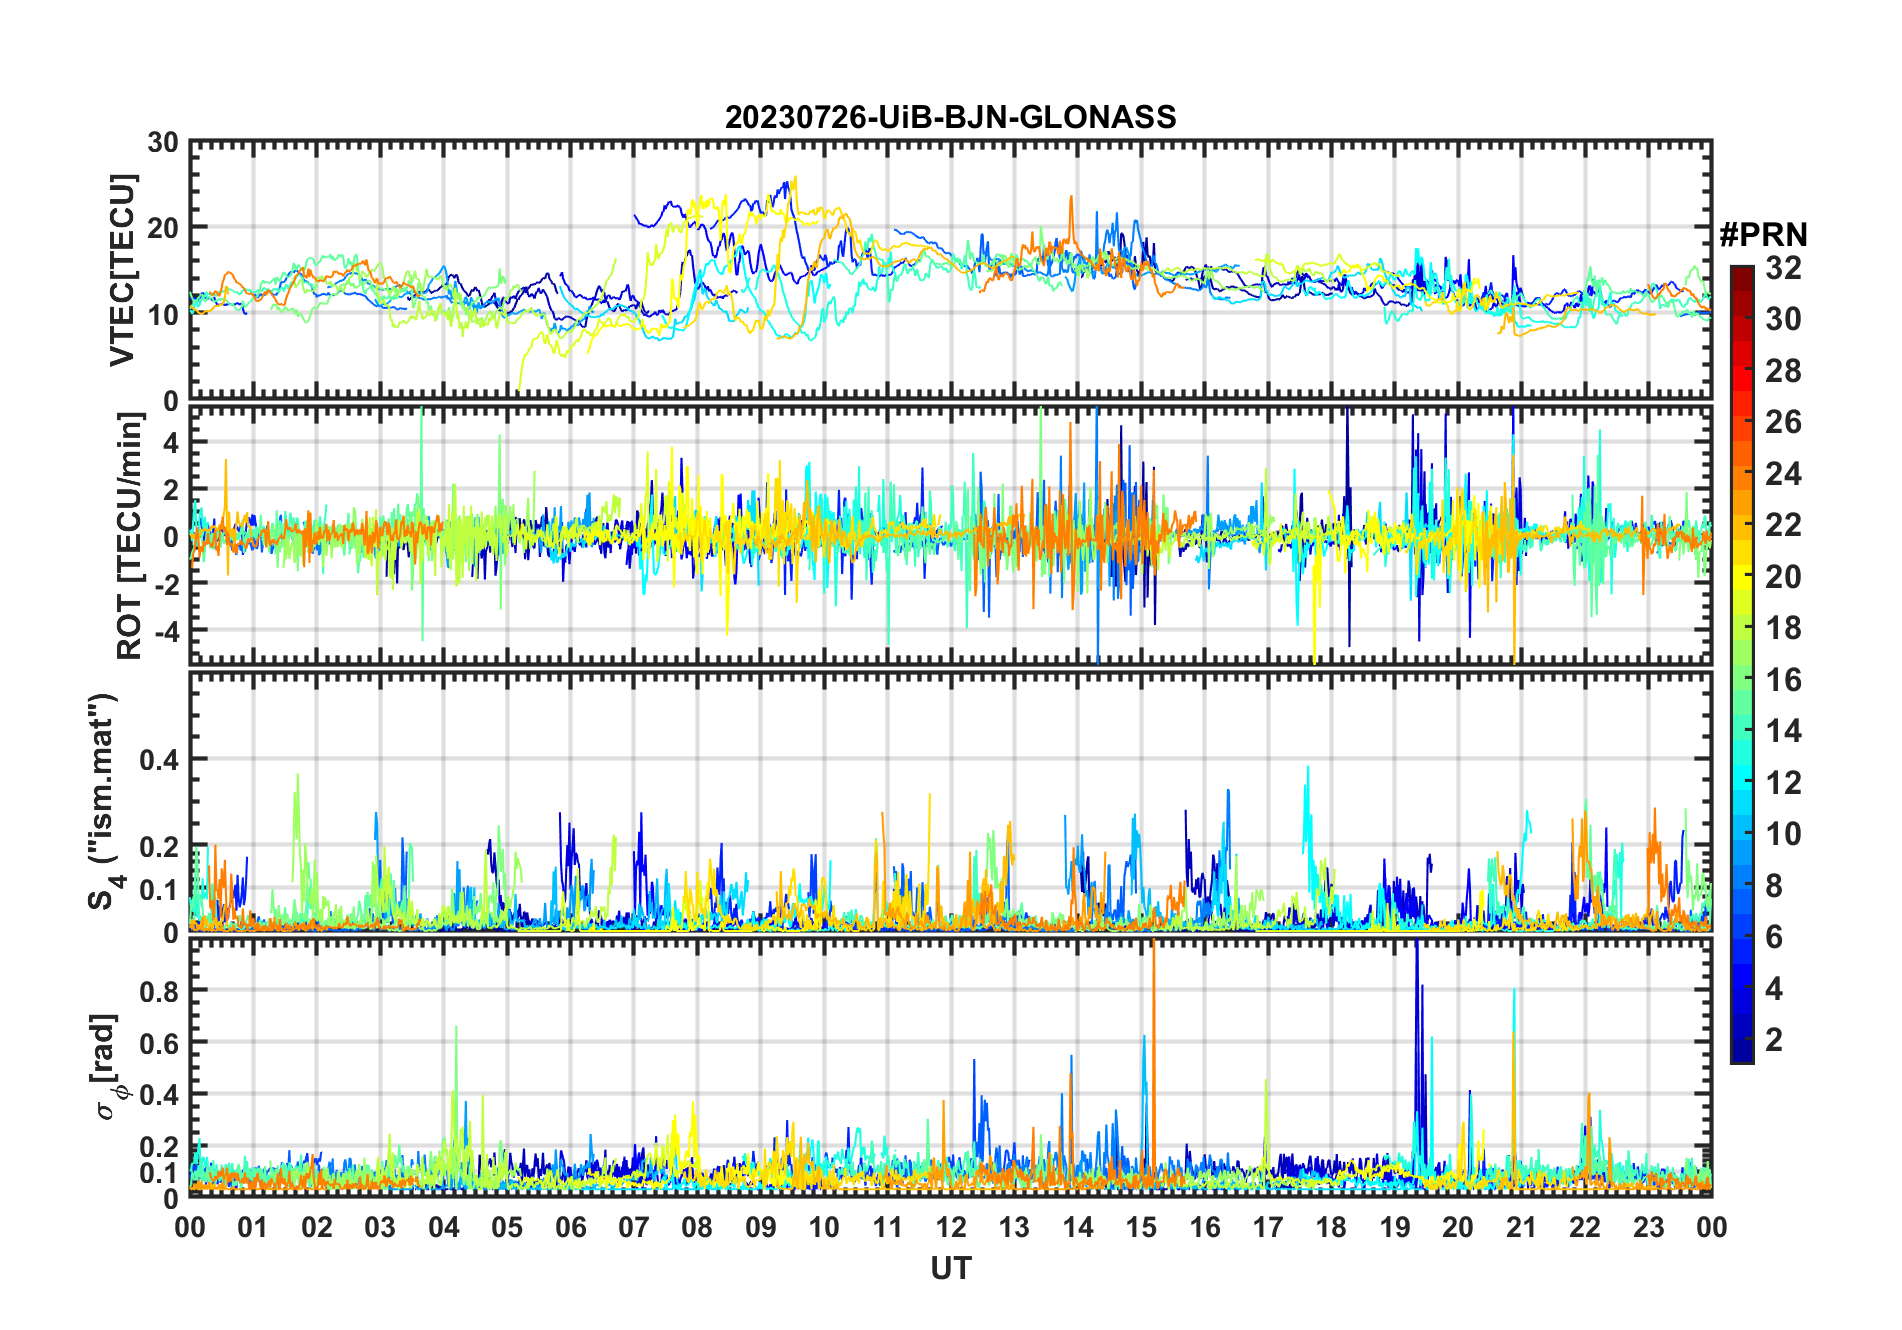Click the sigma phi [rad] axis label

tap(108, 1067)
